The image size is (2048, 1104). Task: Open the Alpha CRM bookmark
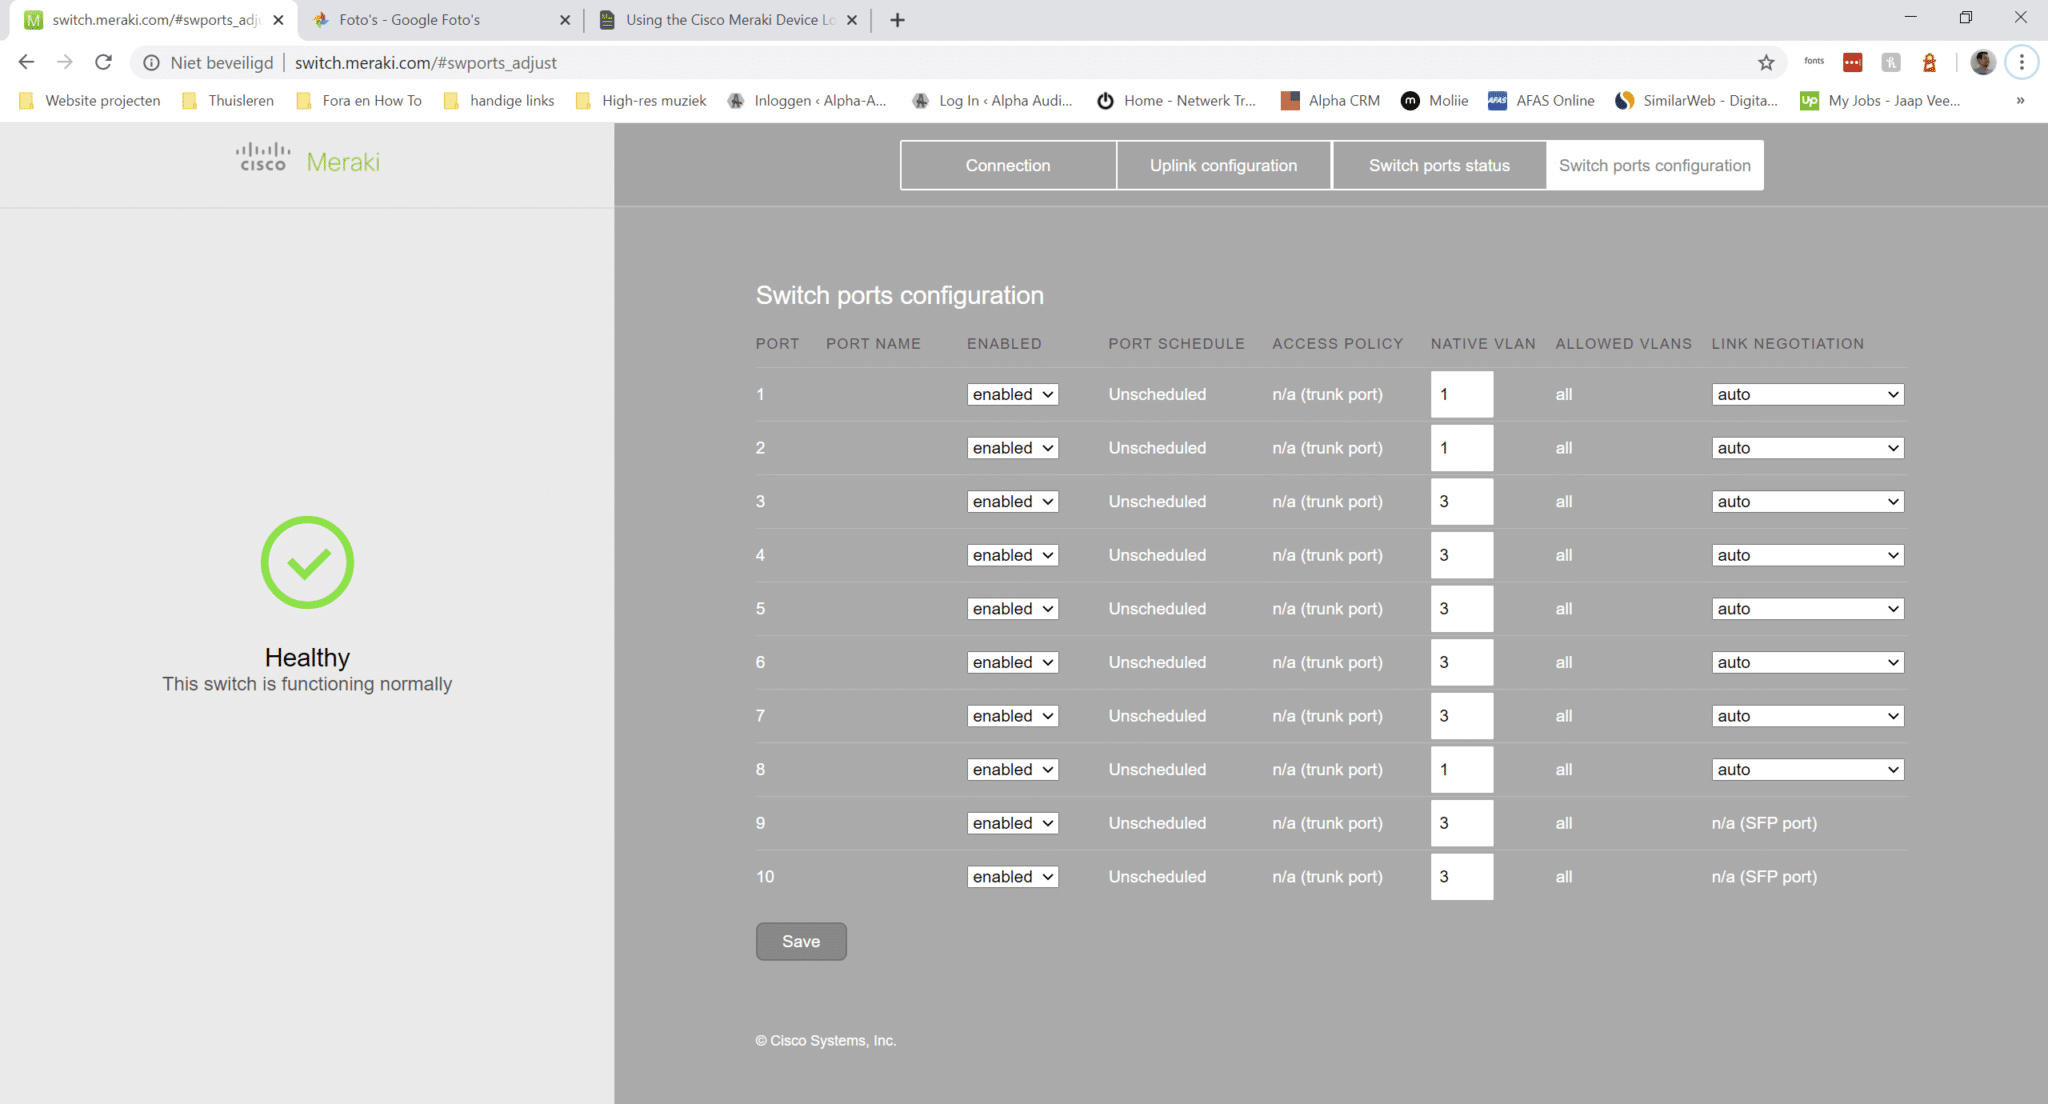tap(1331, 100)
